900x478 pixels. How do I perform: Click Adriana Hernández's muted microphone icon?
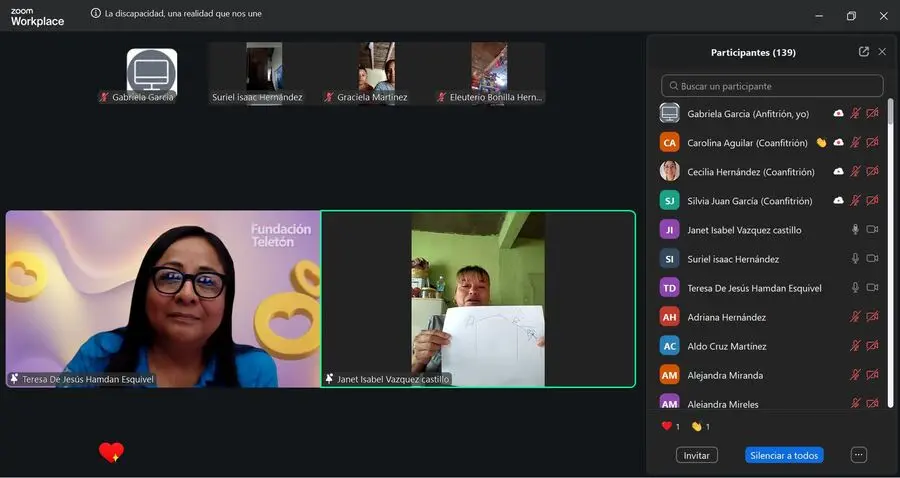(x=855, y=317)
